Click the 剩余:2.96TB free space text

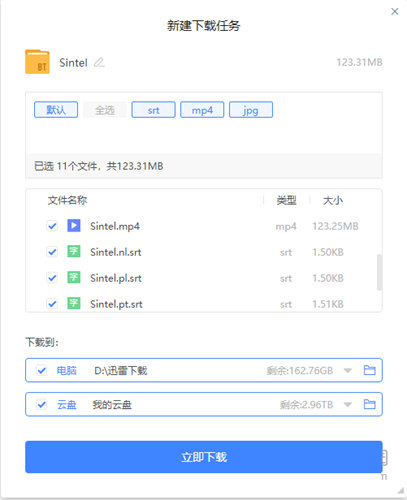(x=306, y=405)
